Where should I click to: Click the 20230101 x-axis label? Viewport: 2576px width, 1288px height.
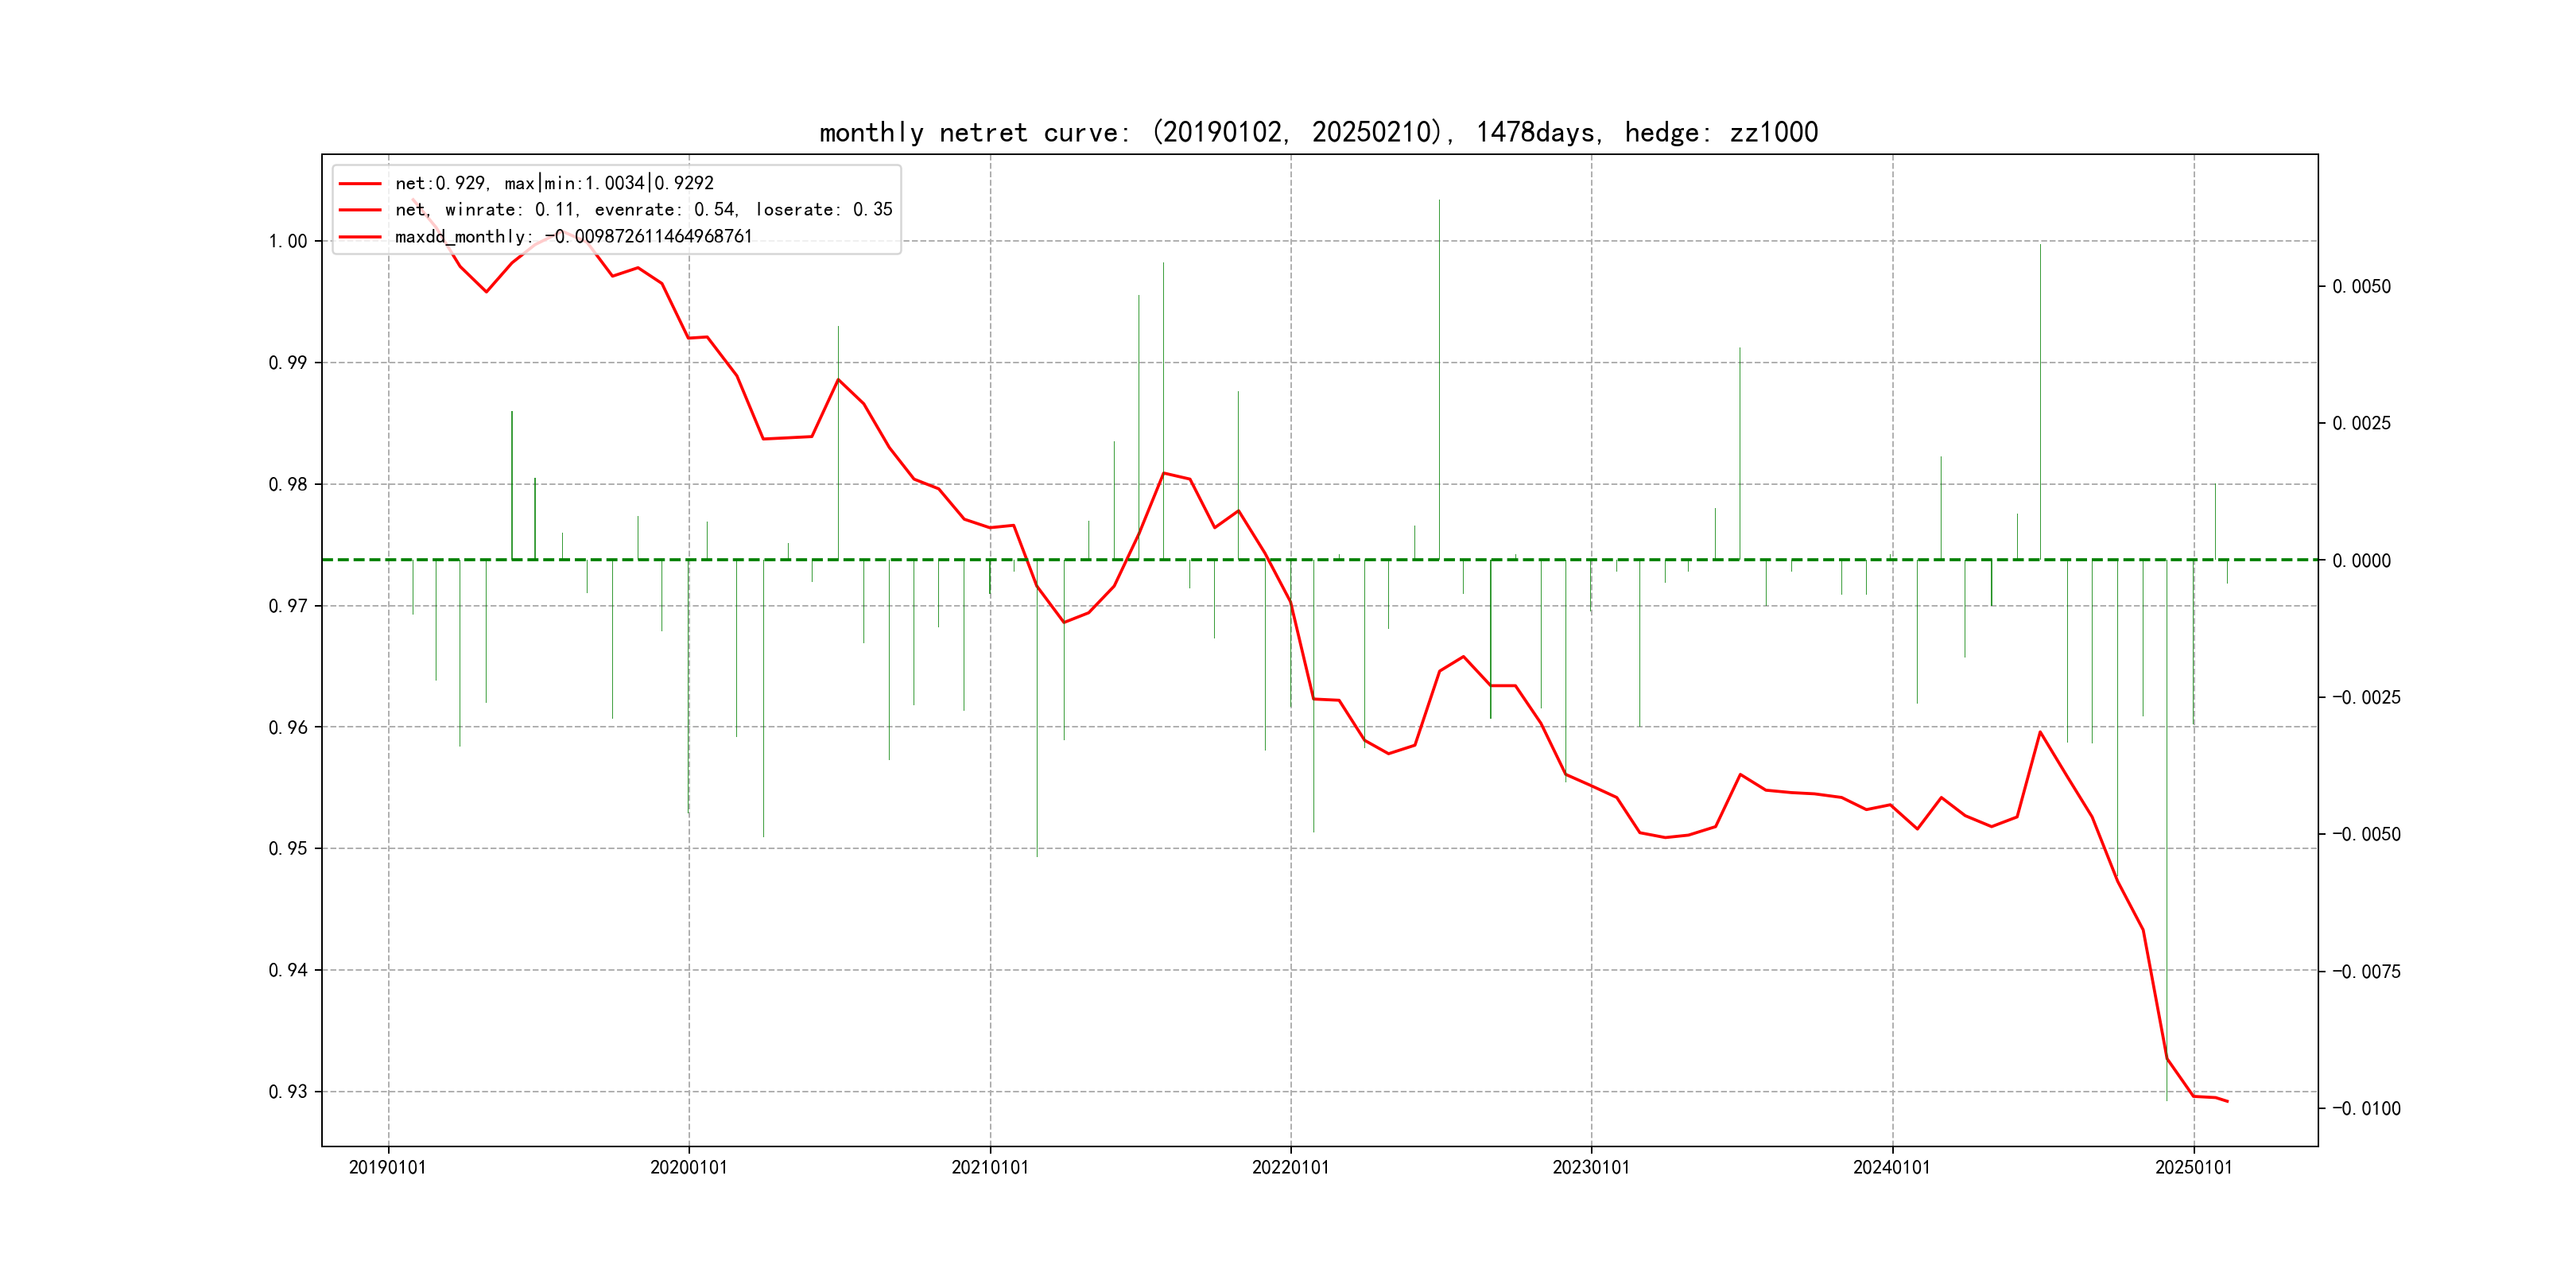1590,1168
